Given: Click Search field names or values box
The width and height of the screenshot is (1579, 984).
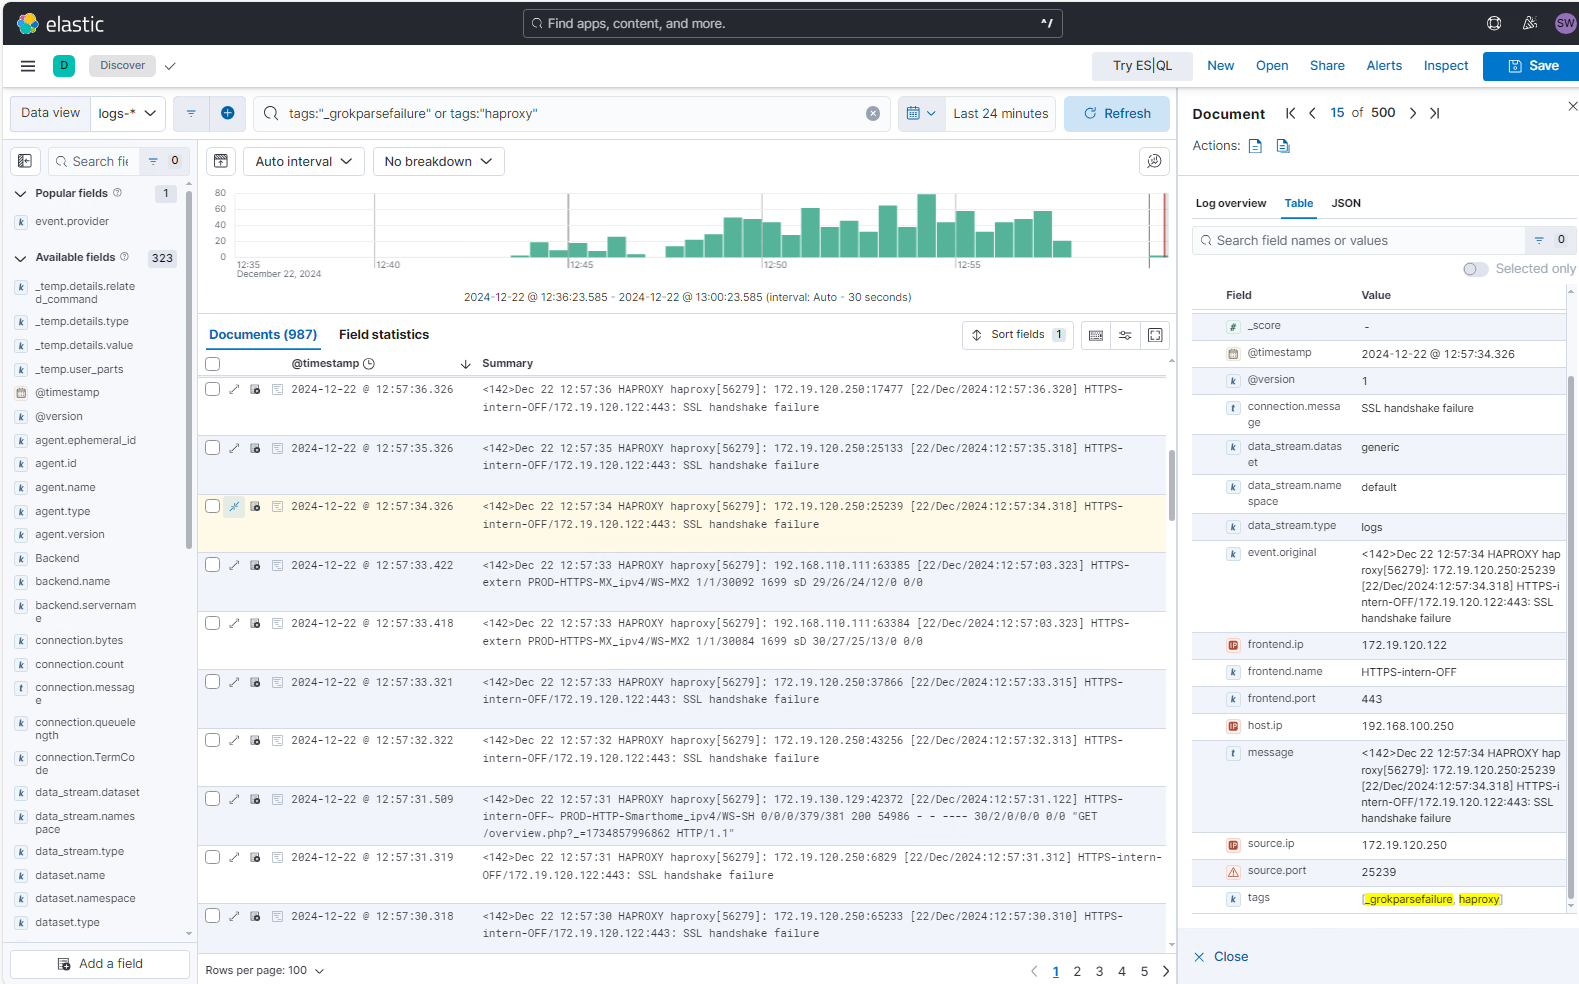Looking at the screenshot, I should (1359, 240).
